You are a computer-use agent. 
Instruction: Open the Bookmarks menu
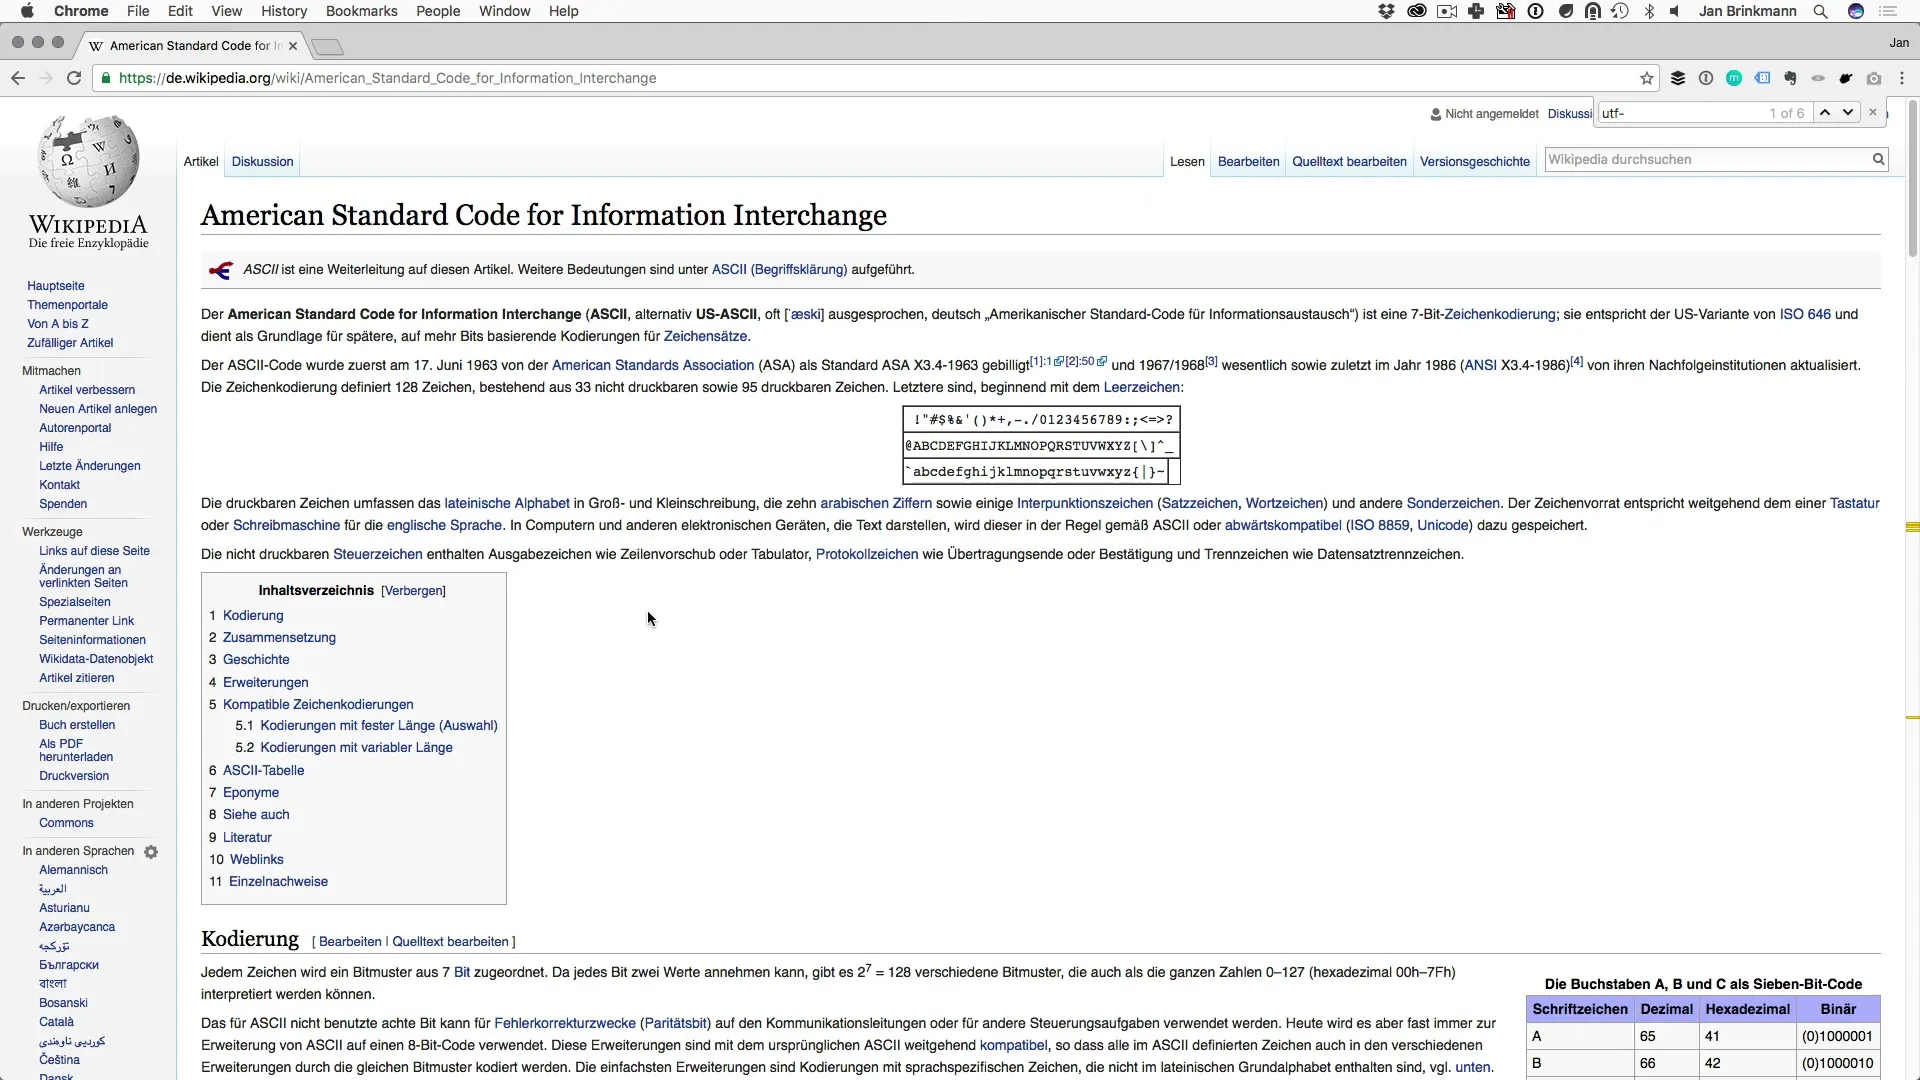(361, 11)
